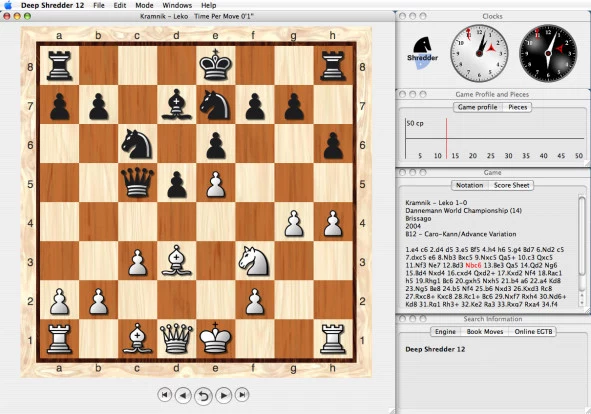This screenshot has height=414, width=591.
Task: Switch to the Pieces tab
Action: [518, 107]
